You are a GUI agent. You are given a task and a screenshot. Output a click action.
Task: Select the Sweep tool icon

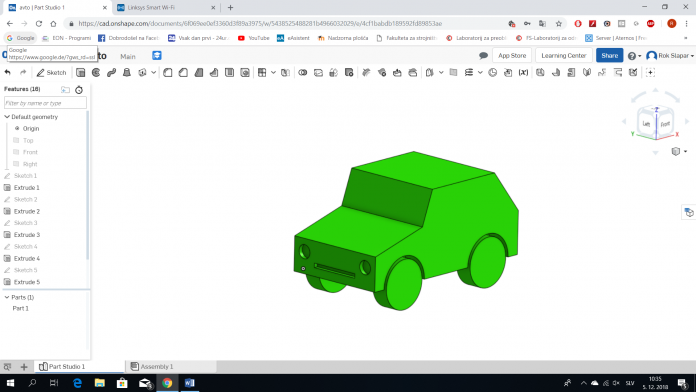coord(111,72)
